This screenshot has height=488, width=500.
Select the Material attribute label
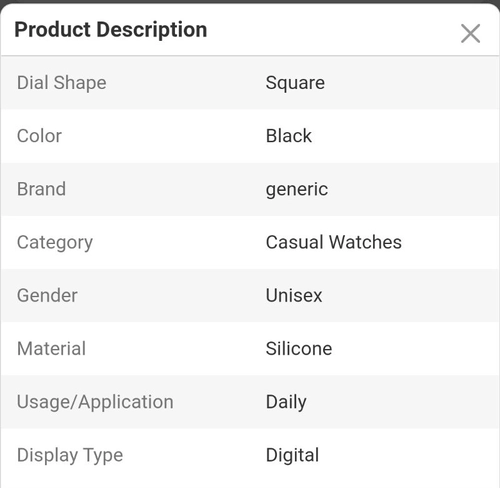click(x=51, y=349)
